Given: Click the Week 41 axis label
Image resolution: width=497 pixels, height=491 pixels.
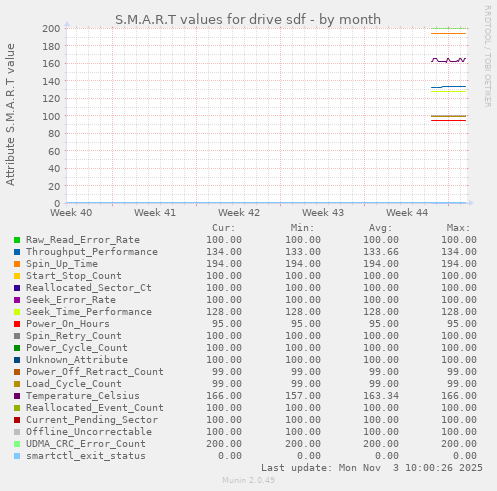Looking at the screenshot, I should tap(155, 213).
